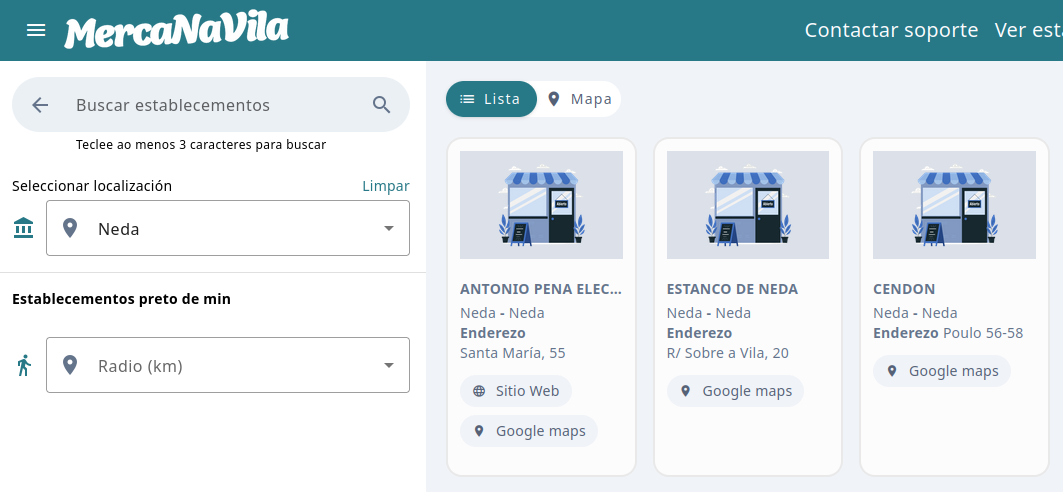
Task: Open the Radio (km) dropdown
Action: tap(389, 365)
